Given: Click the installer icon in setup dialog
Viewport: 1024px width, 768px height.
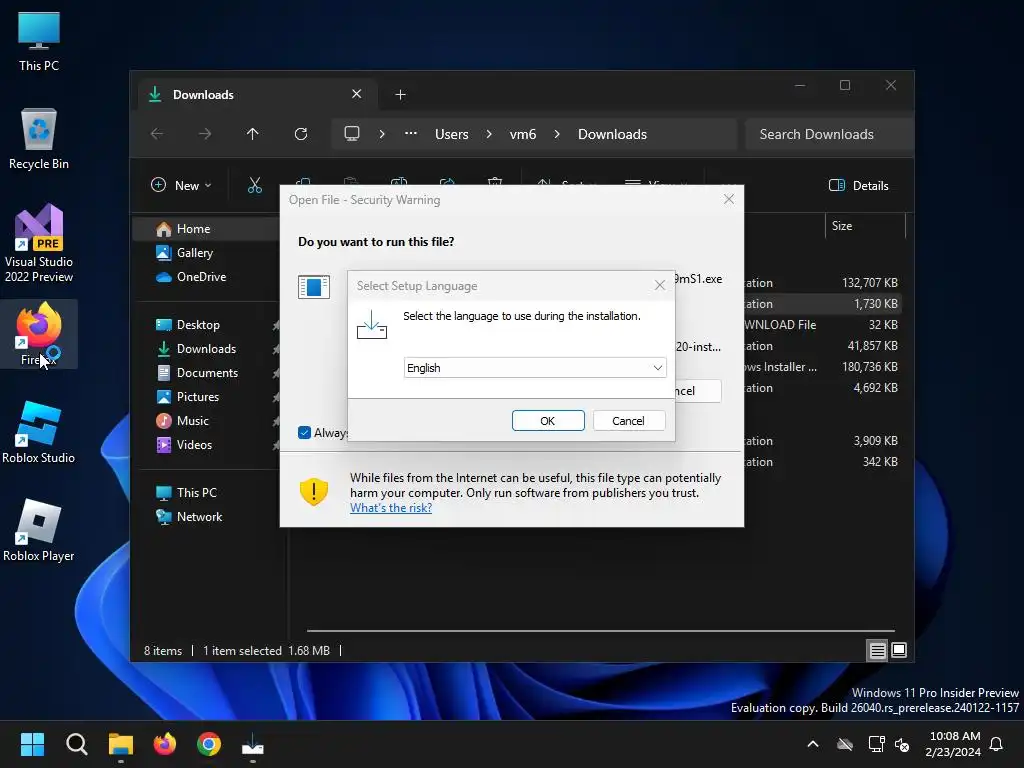Looking at the screenshot, I should (x=372, y=325).
